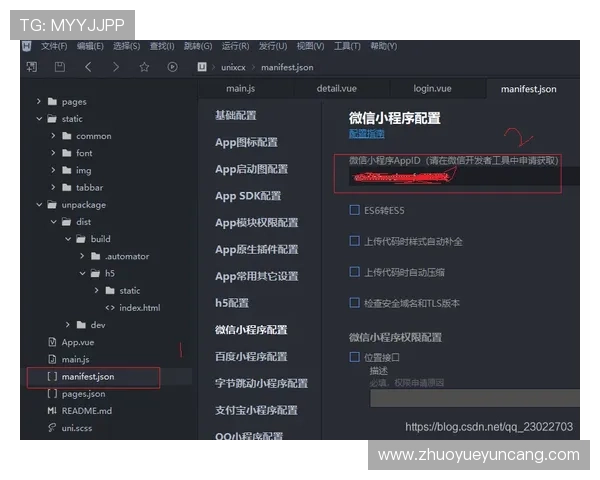Viewport: 600px width, 480px height.
Task: Expand the common folder chevron
Action: pyautogui.click(x=53, y=136)
